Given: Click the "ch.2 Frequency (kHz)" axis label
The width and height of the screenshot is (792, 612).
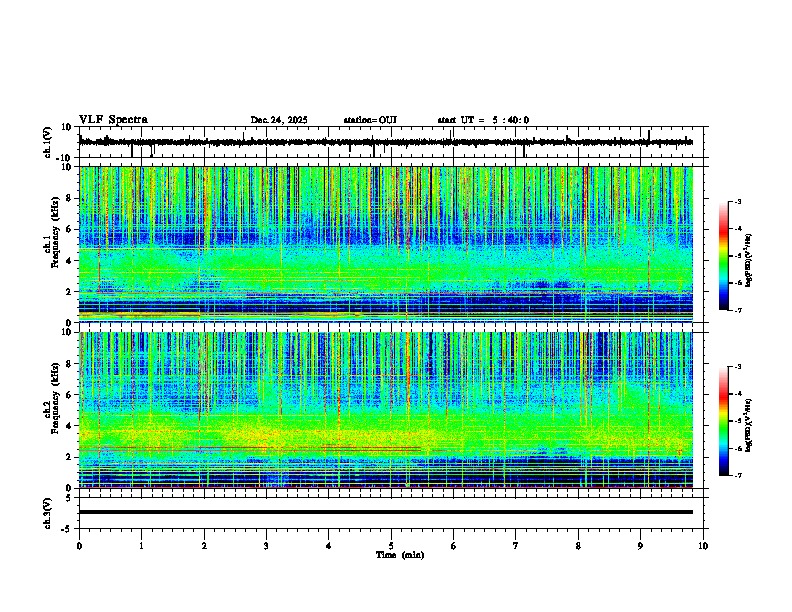Looking at the screenshot, I should pos(52,398).
